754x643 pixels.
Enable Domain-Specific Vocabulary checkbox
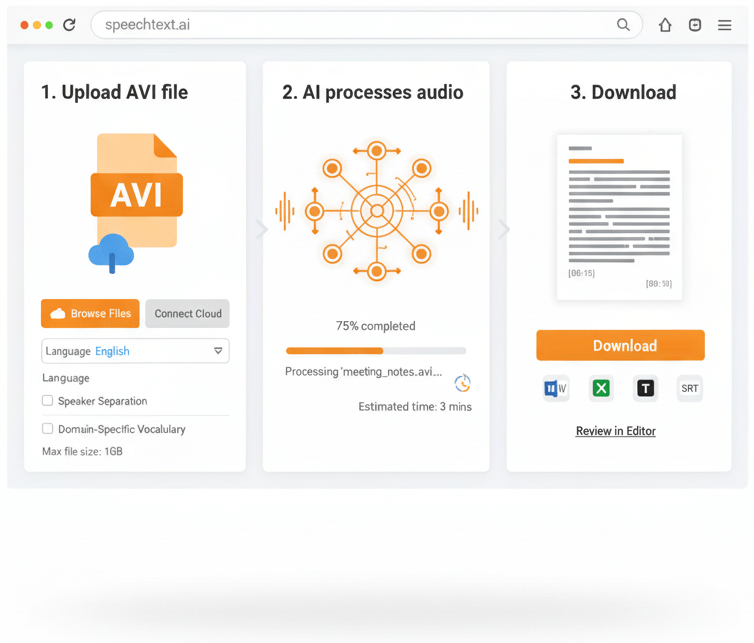click(47, 429)
